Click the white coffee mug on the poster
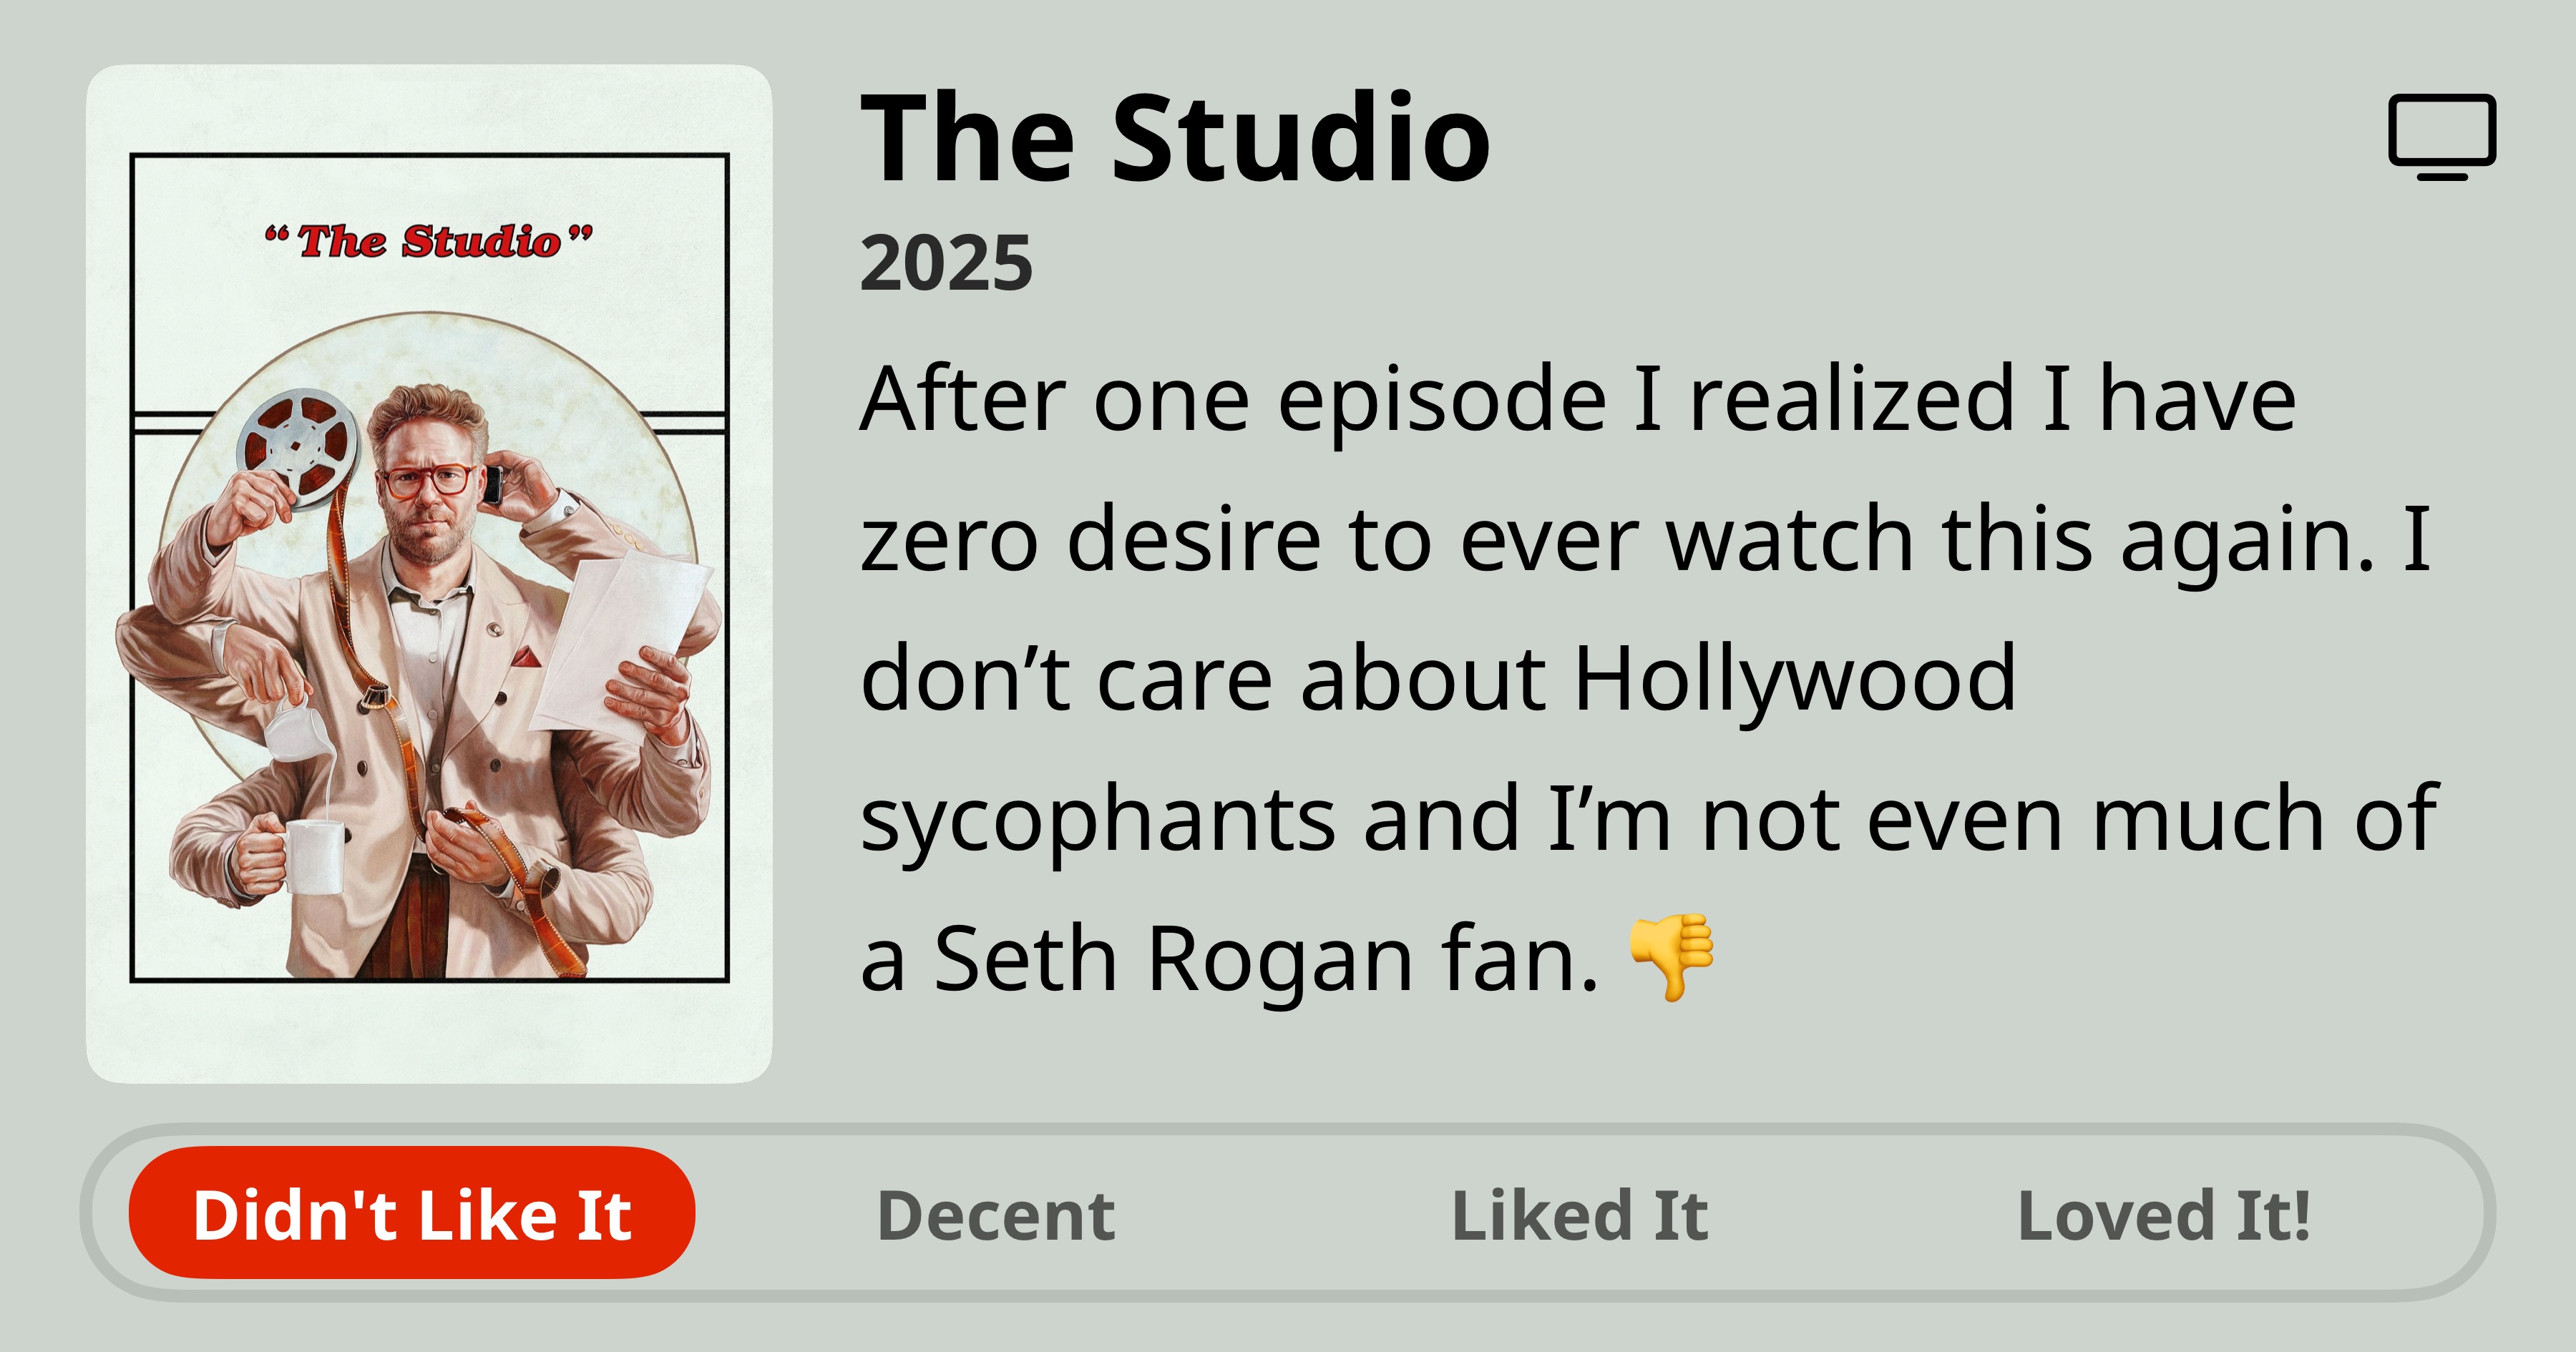This screenshot has height=1352, width=2576. pos(313,857)
